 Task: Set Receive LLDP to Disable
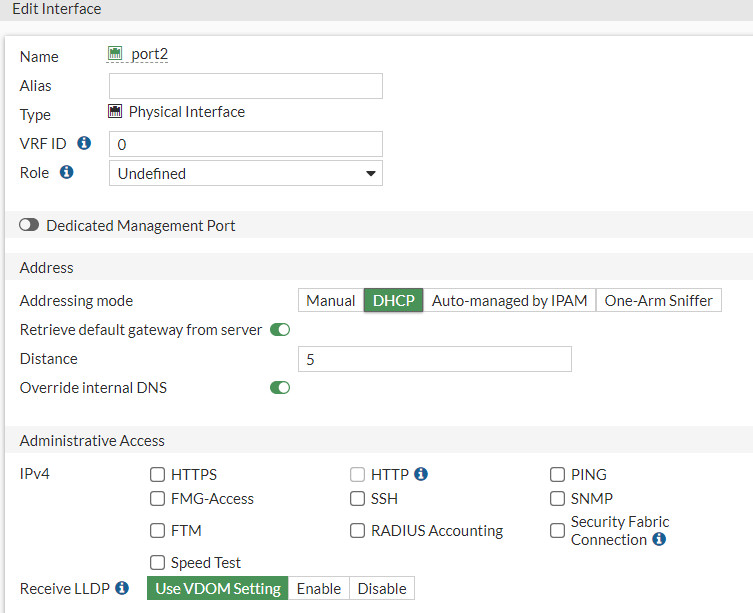point(382,588)
